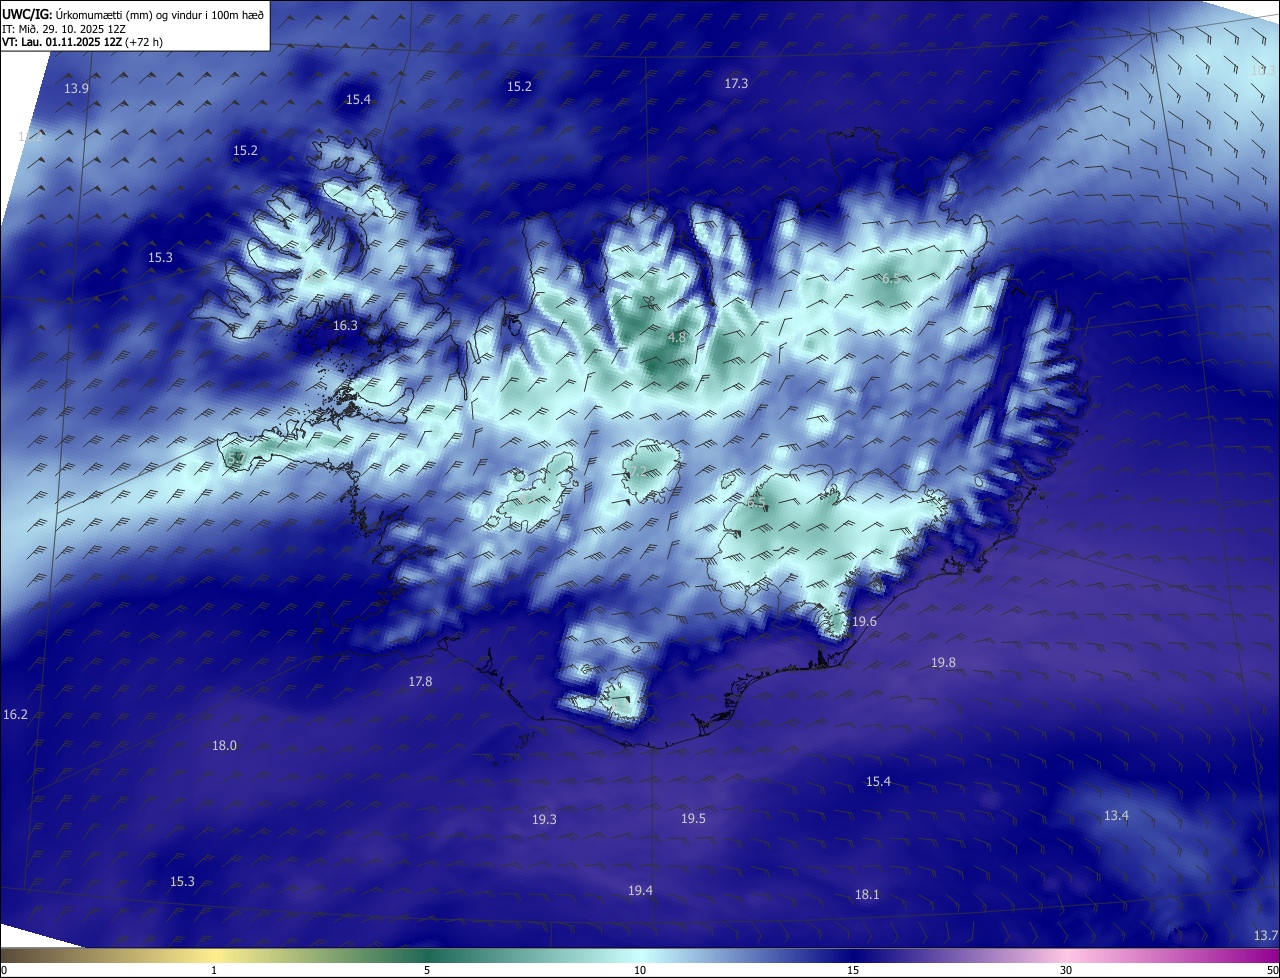Viewport: 1280px width, 978px height.
Task: Click the colorbar tick label '10'
Action: tap(640, 971)
